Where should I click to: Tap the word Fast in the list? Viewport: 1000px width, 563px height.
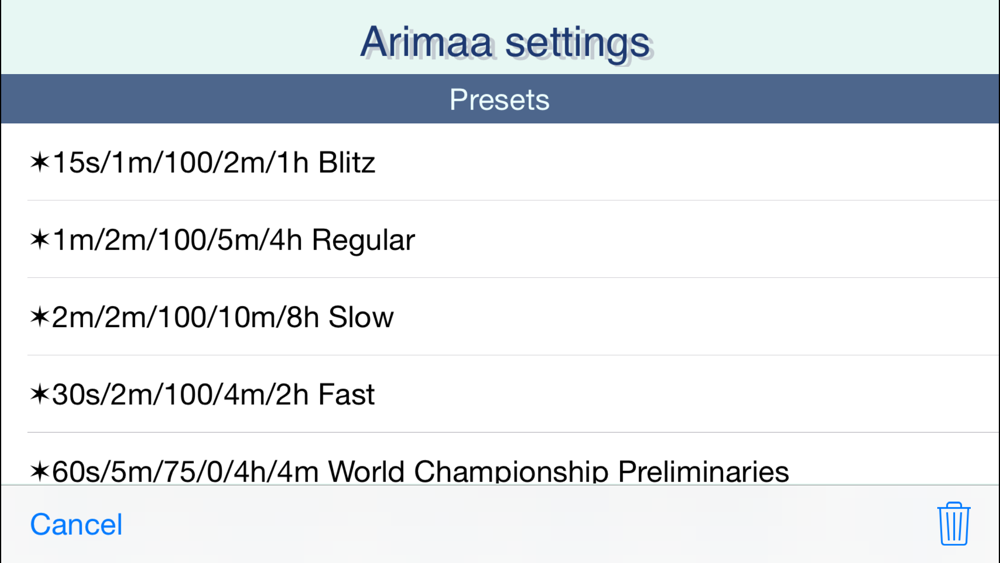[x=346, y=395]
